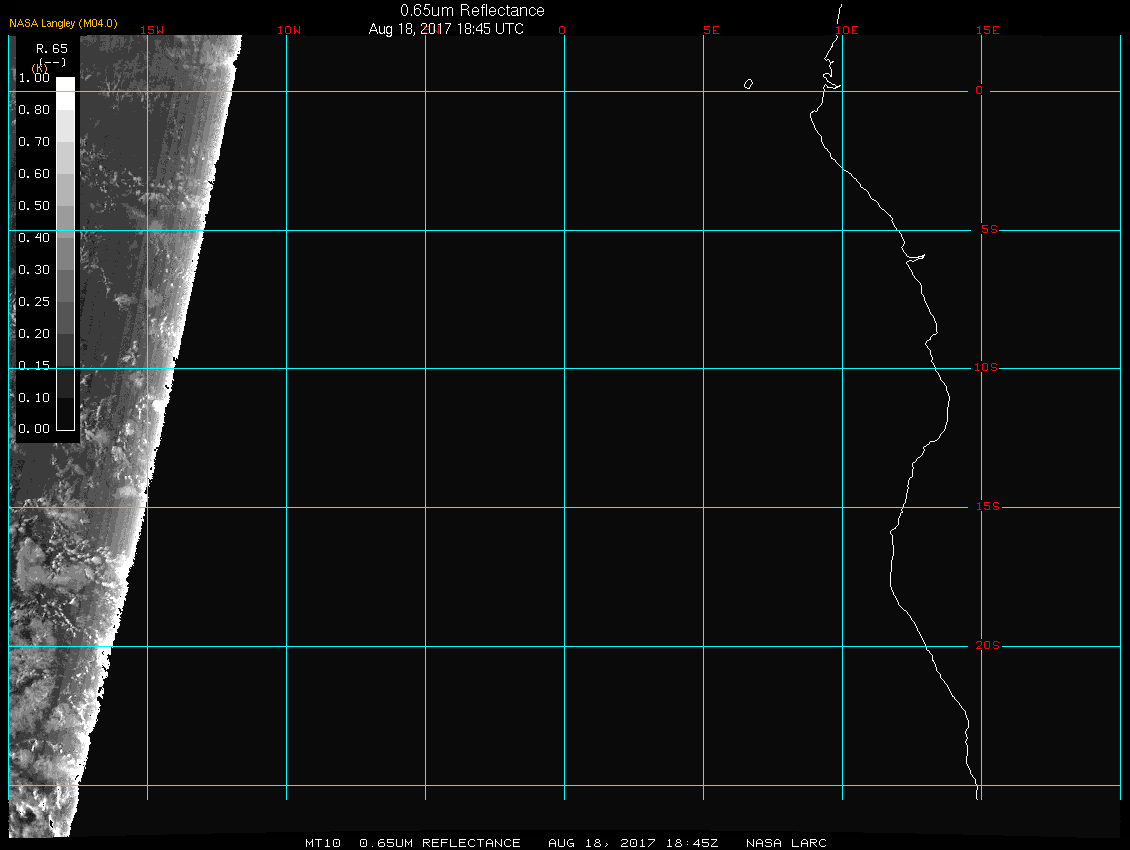Click the 15E longitude label
The image size is (1130, 850).
coord(988,30)
